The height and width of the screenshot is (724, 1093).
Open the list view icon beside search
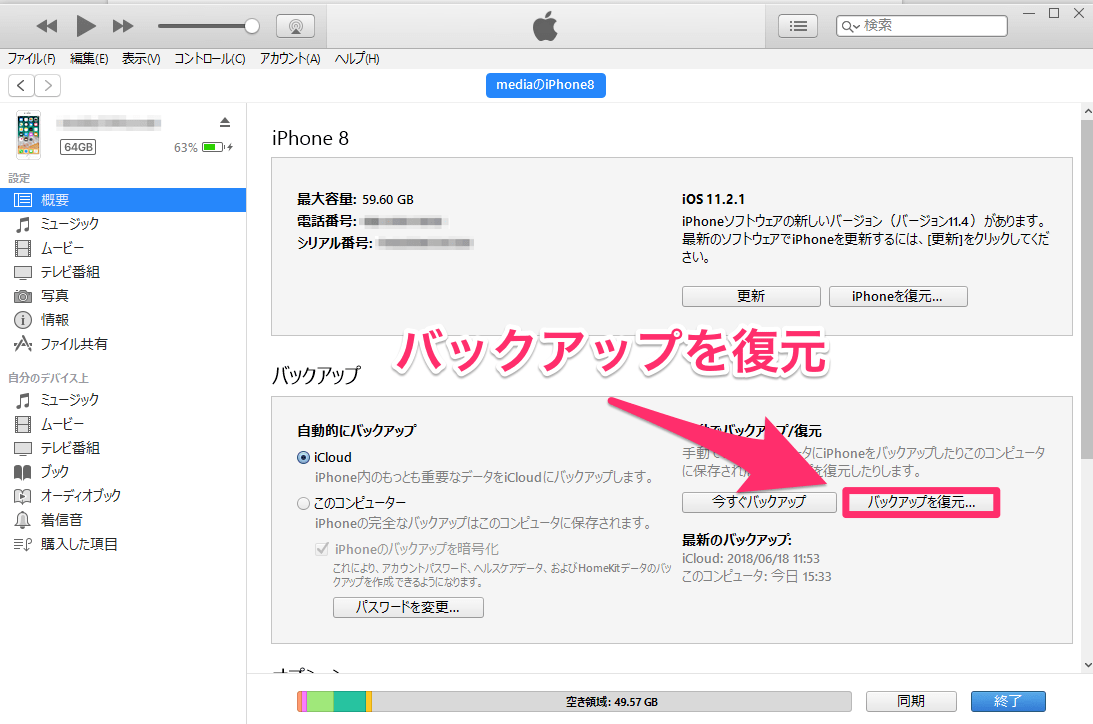[797, 25]
